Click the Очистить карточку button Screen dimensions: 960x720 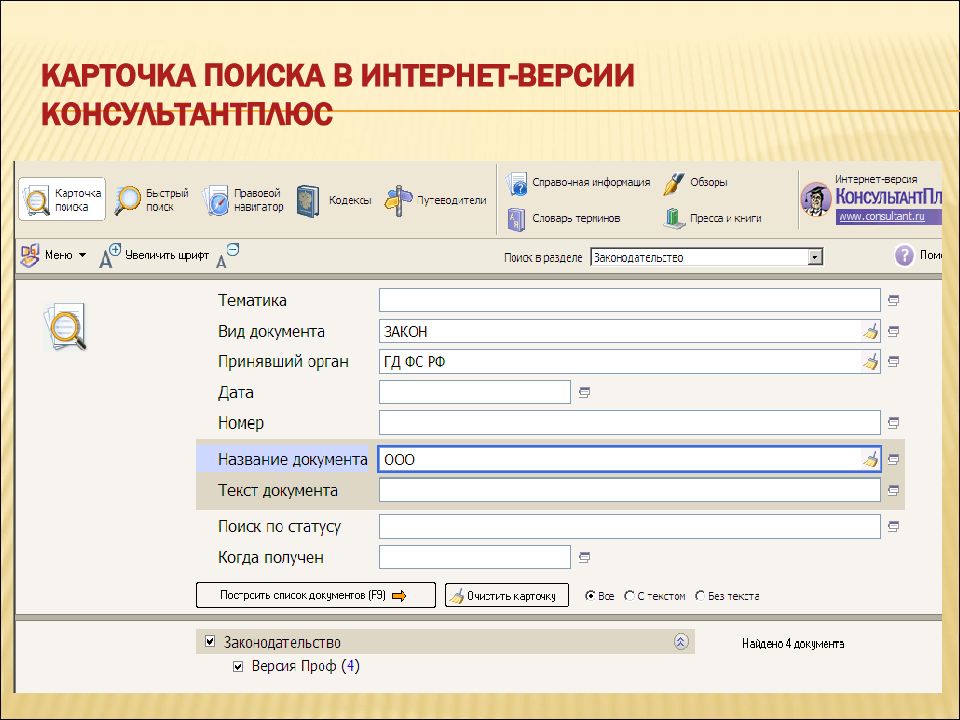[x=507, y=595]
